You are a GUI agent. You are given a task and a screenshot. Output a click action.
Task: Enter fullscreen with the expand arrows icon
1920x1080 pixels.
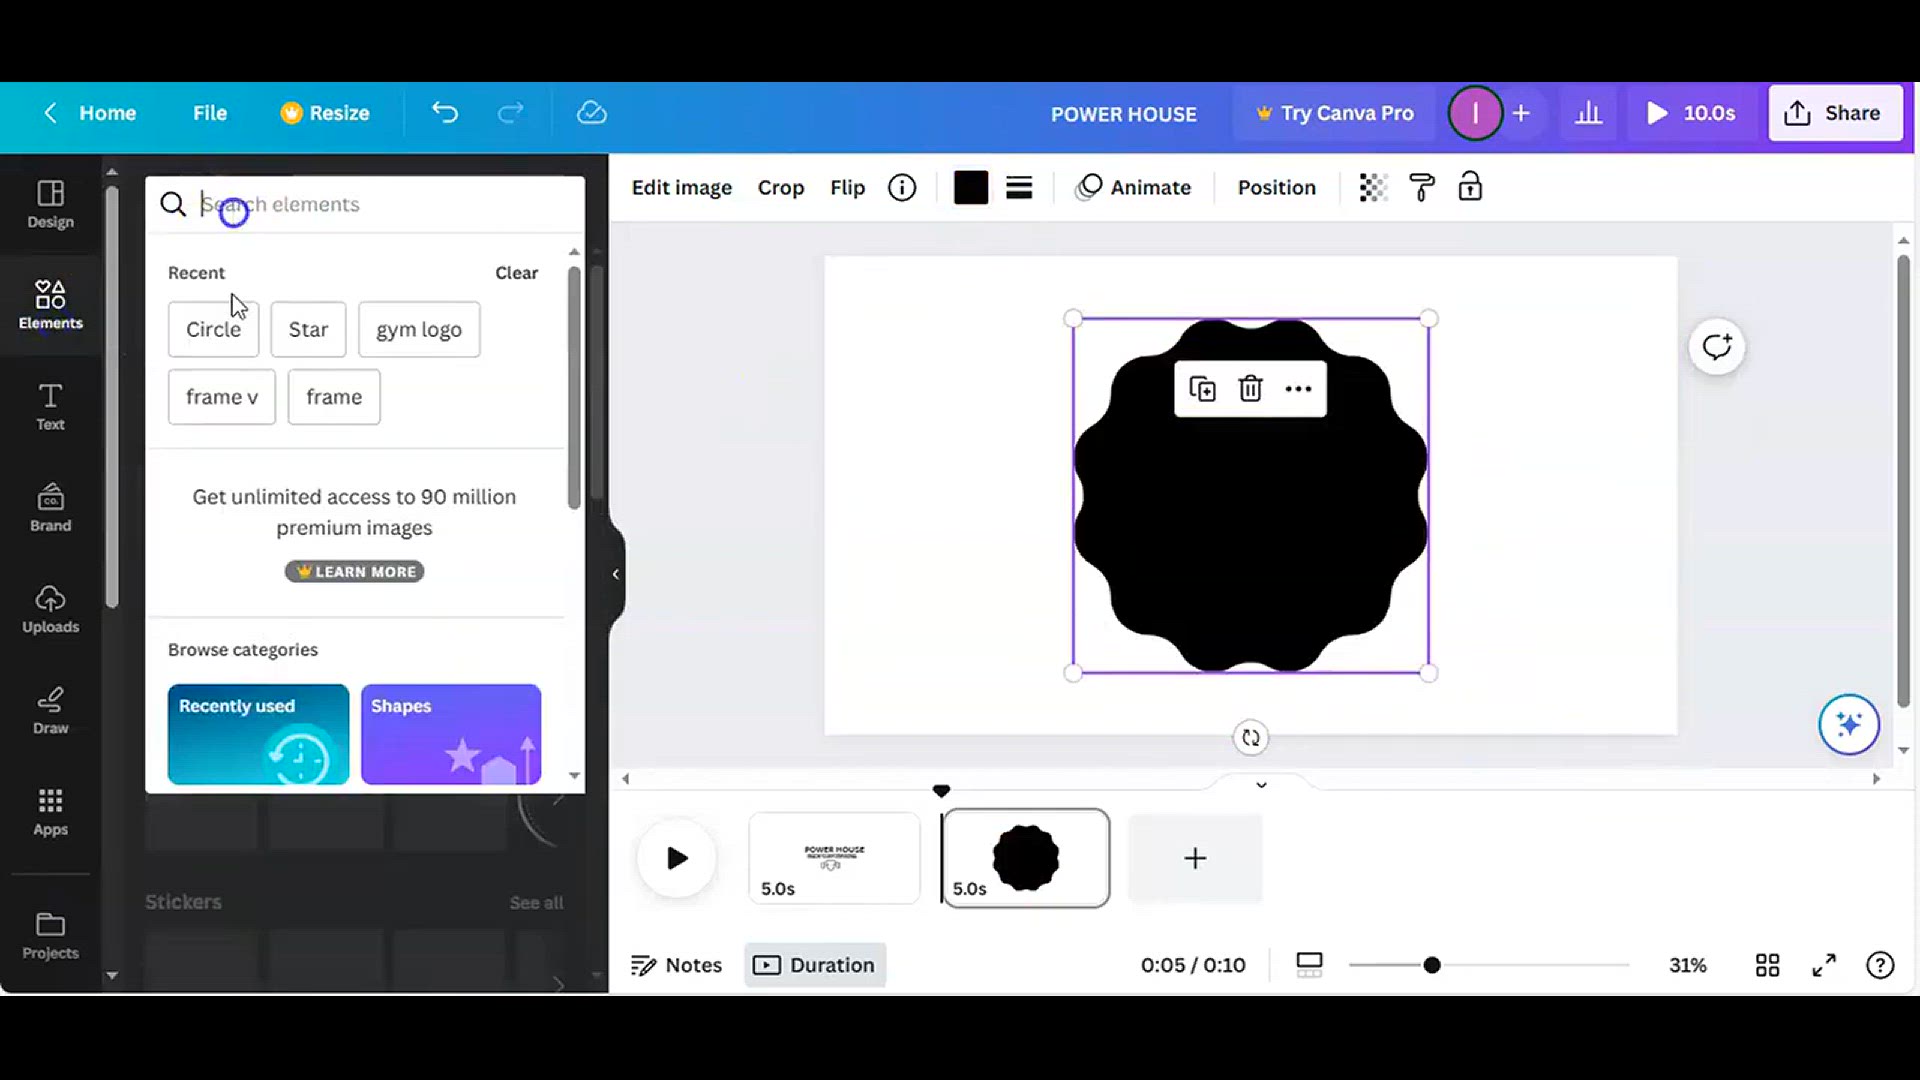coord(1824,965)
